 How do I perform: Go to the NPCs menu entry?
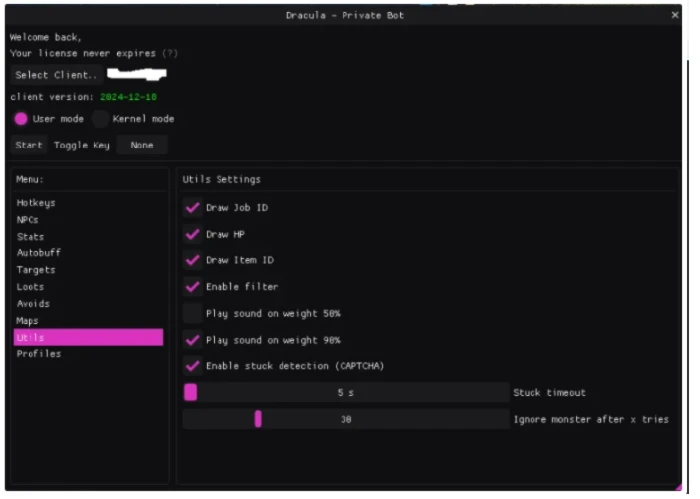pyautogui.click(x=28, y=220)
